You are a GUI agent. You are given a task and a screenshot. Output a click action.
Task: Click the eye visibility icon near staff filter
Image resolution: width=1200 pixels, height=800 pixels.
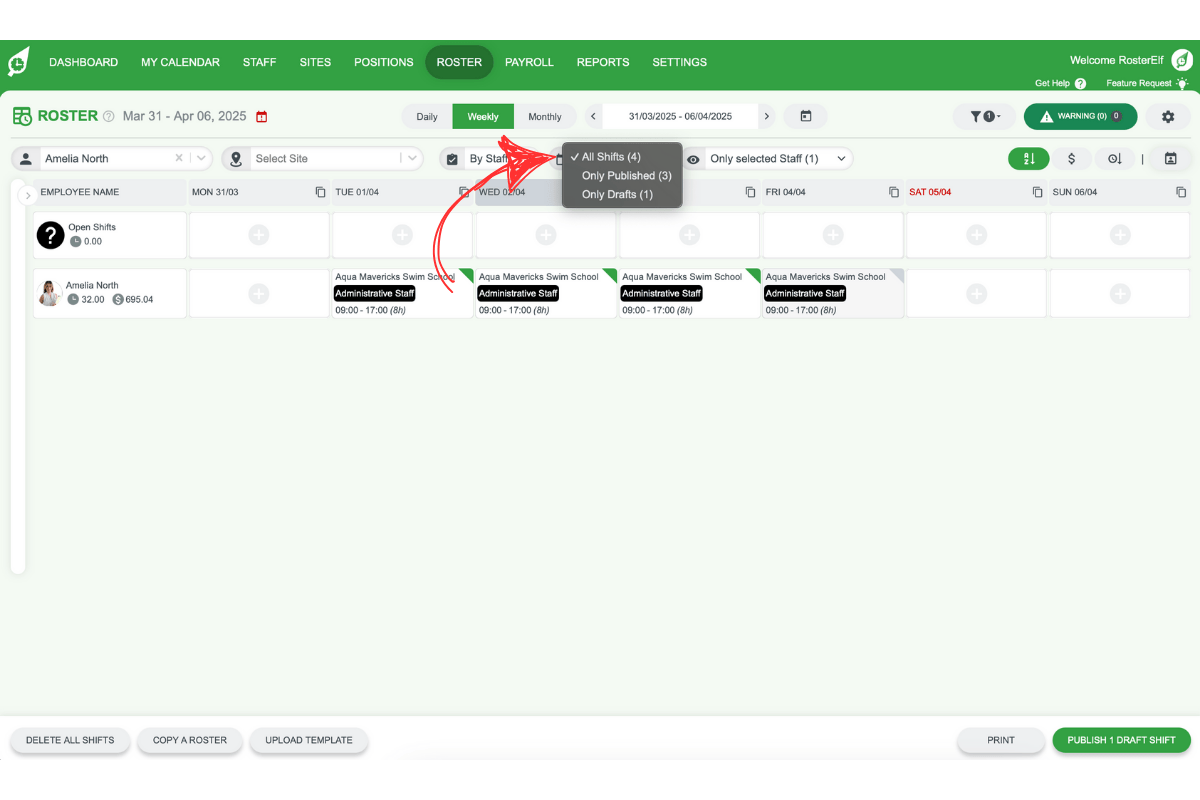coord(694,158)
